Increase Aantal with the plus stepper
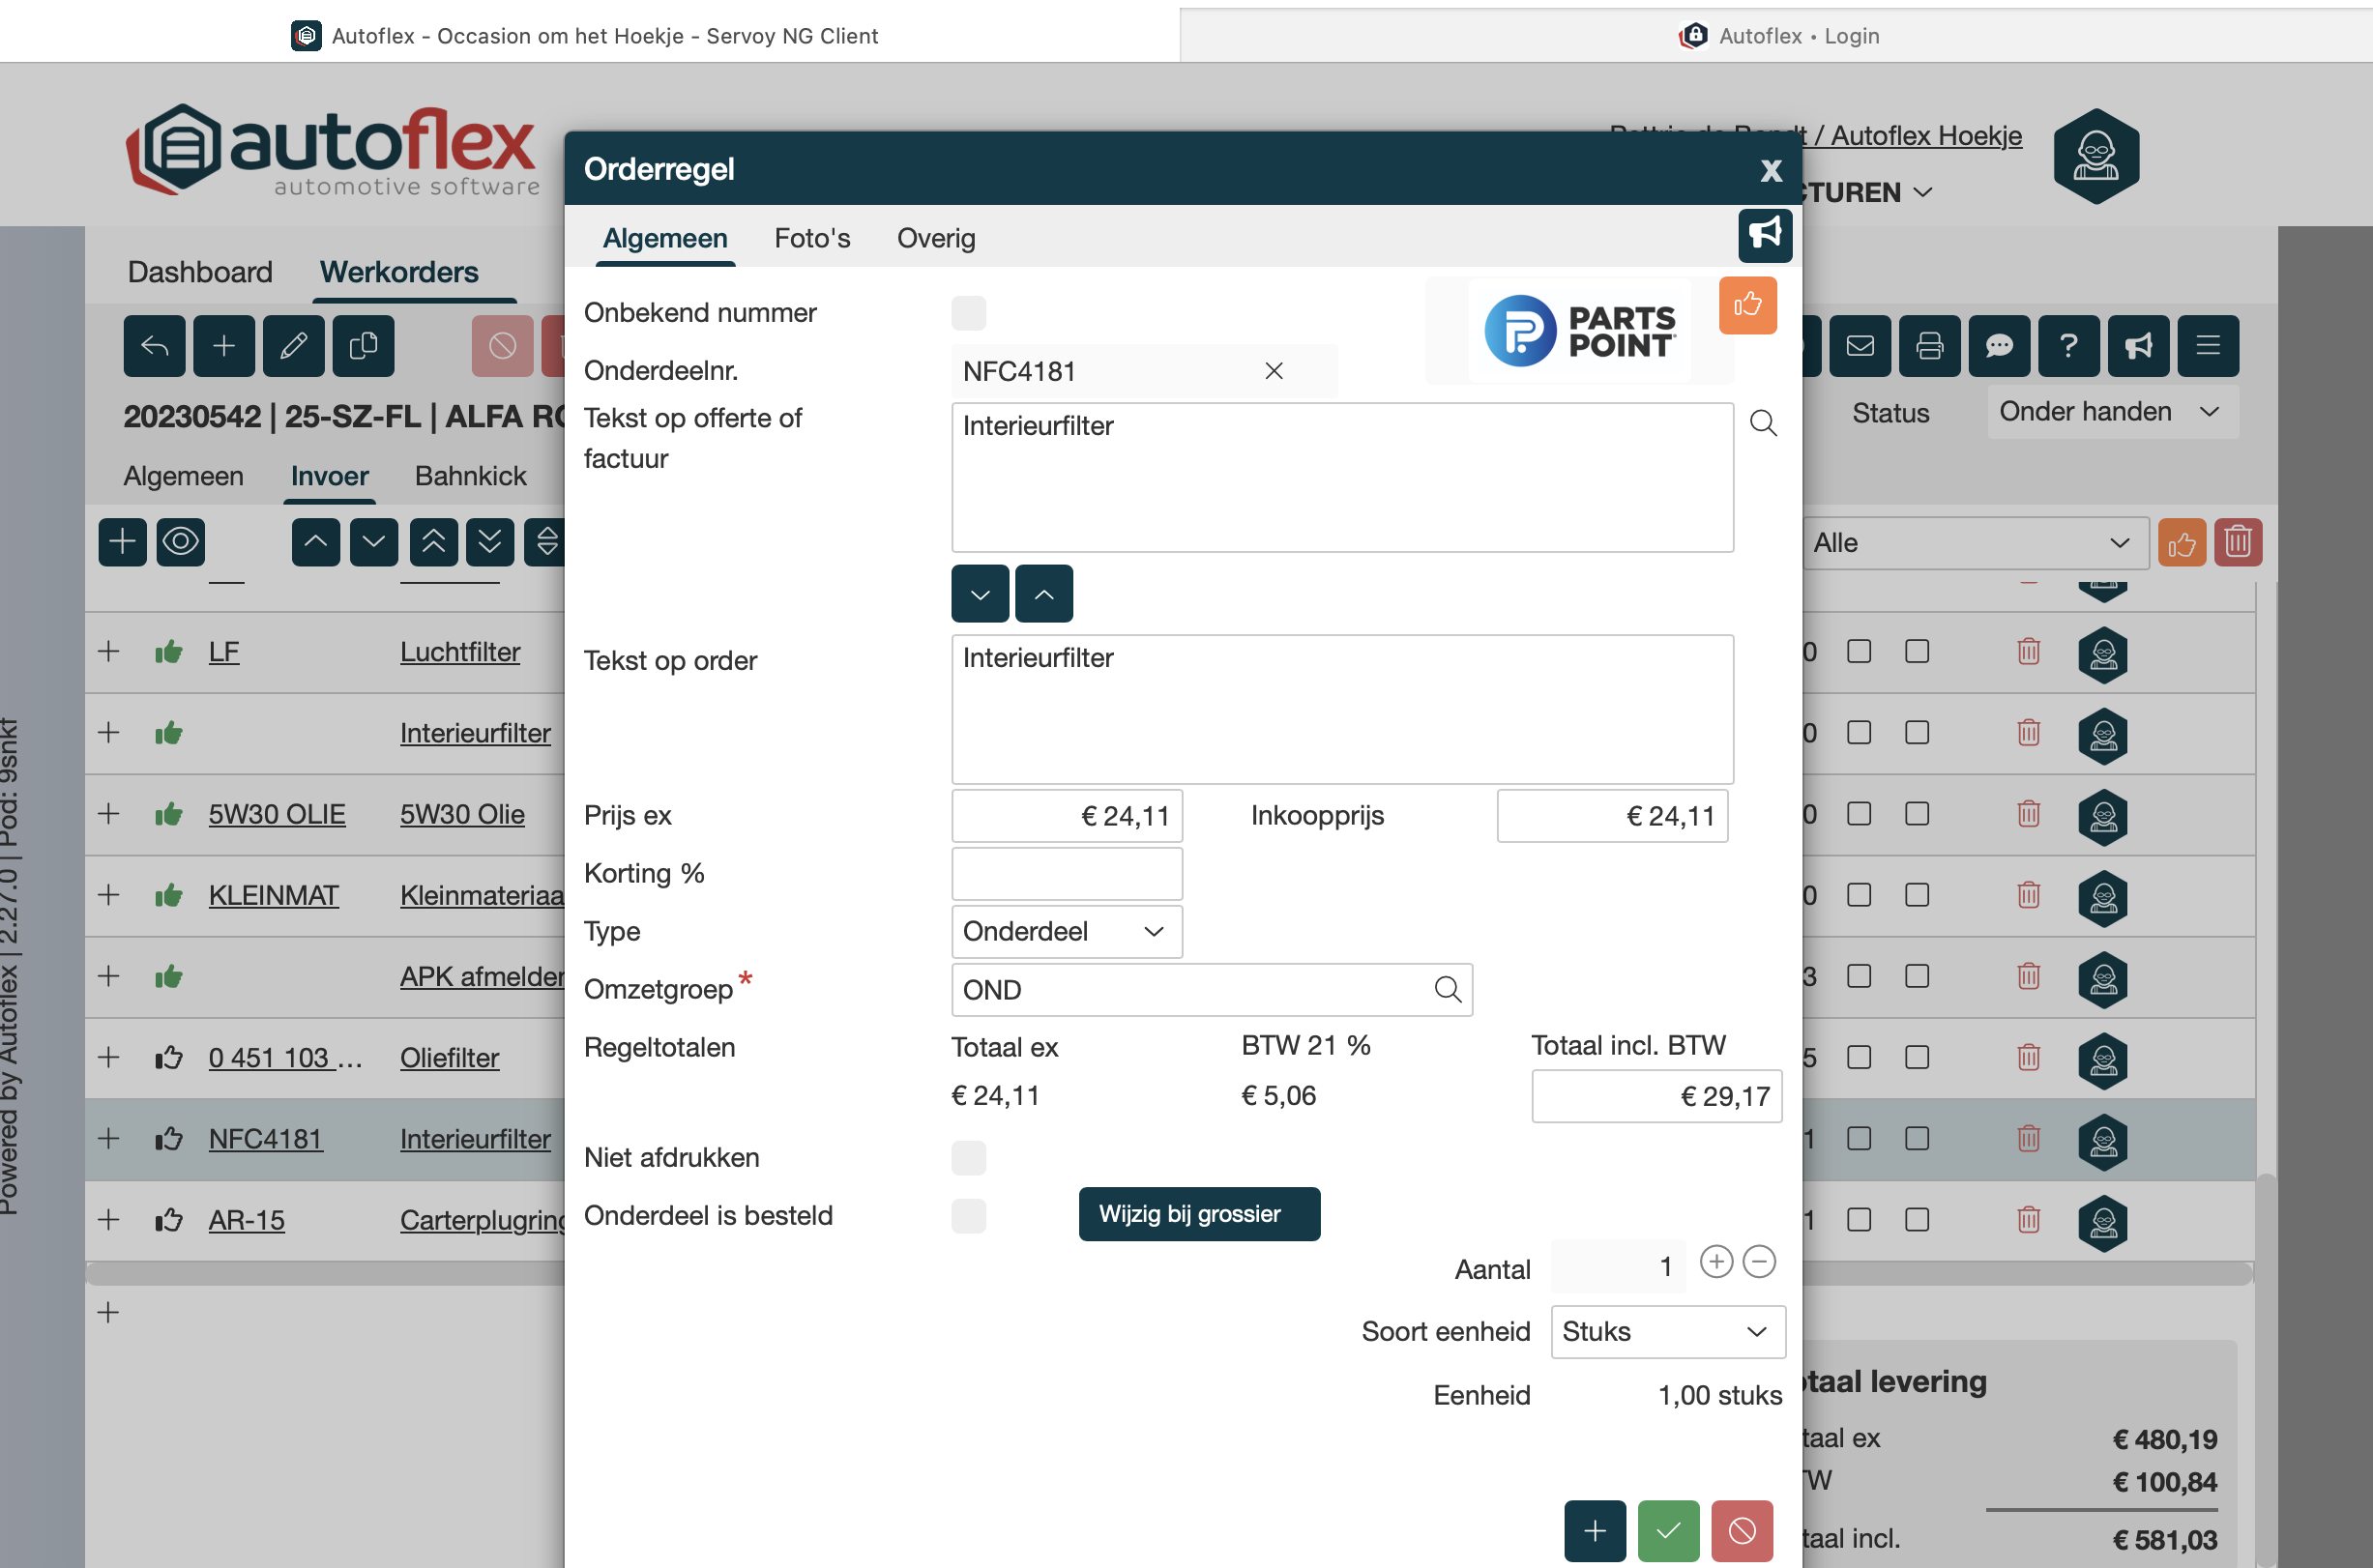This screenshot has width=2373, height=1568. pos(1716,1262)
